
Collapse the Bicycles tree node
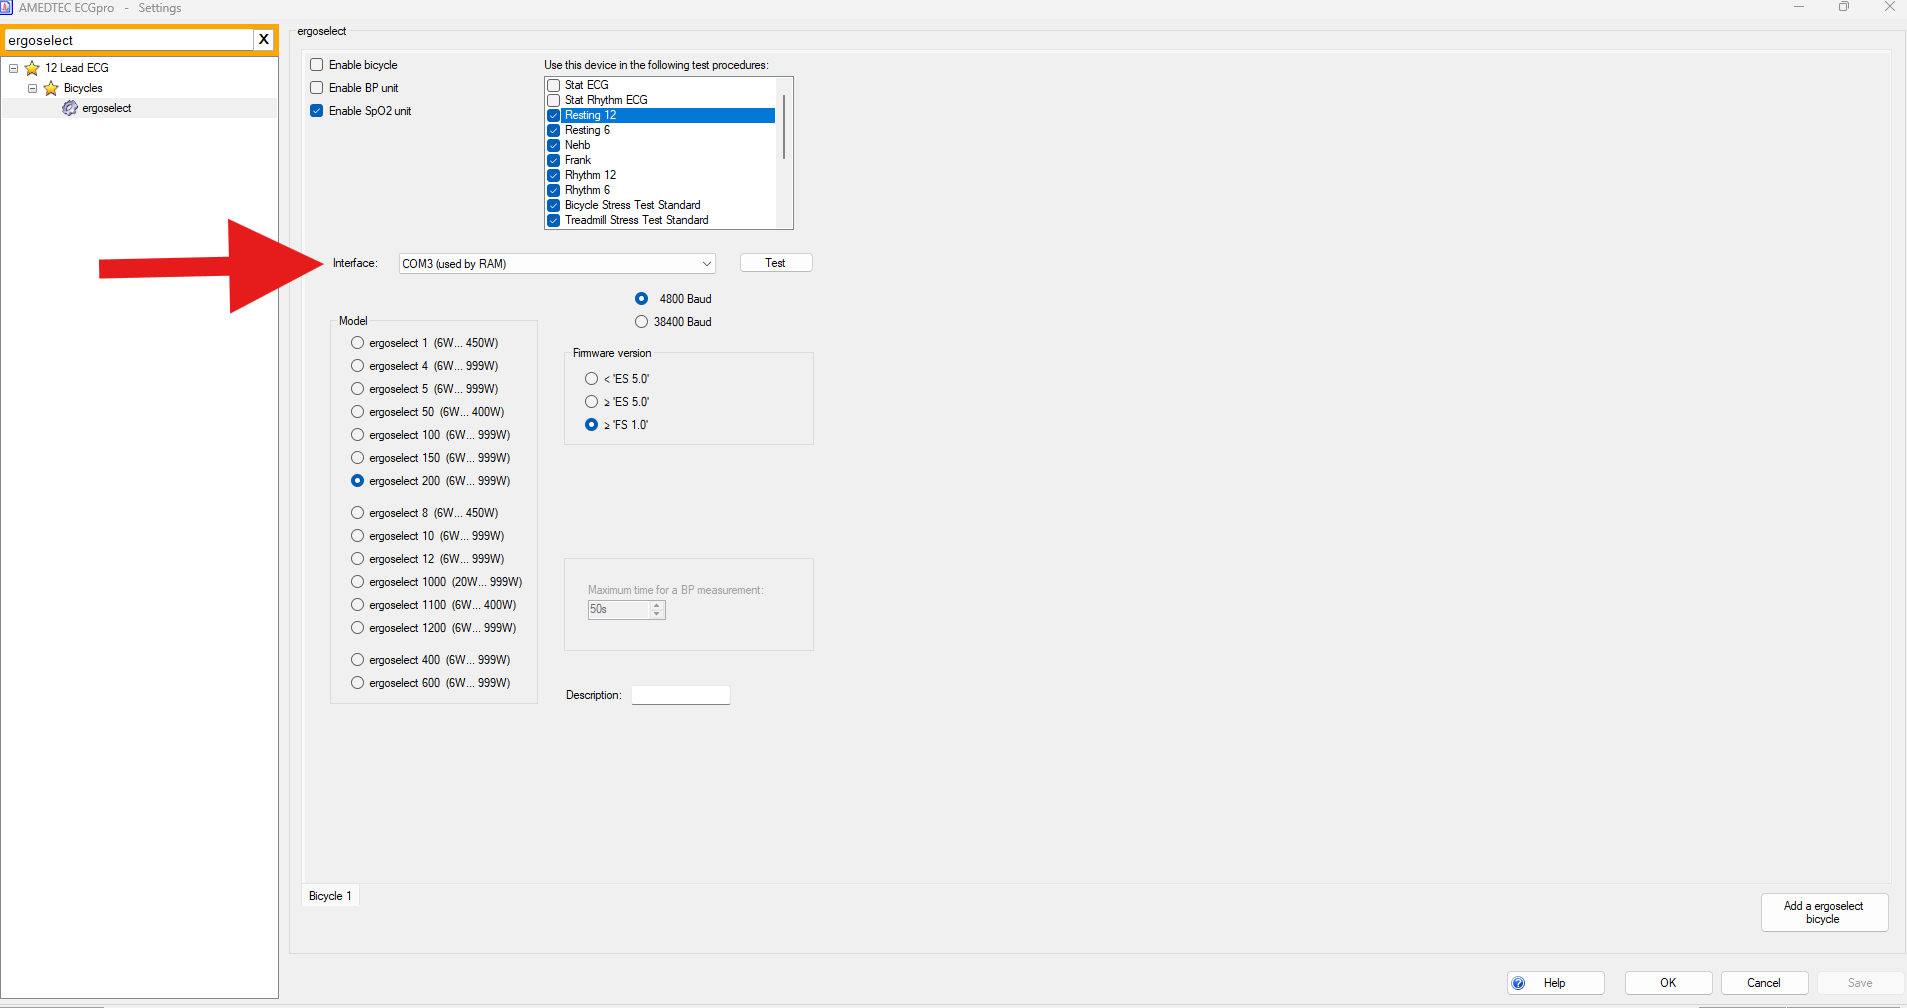click(x=33, y=88)
